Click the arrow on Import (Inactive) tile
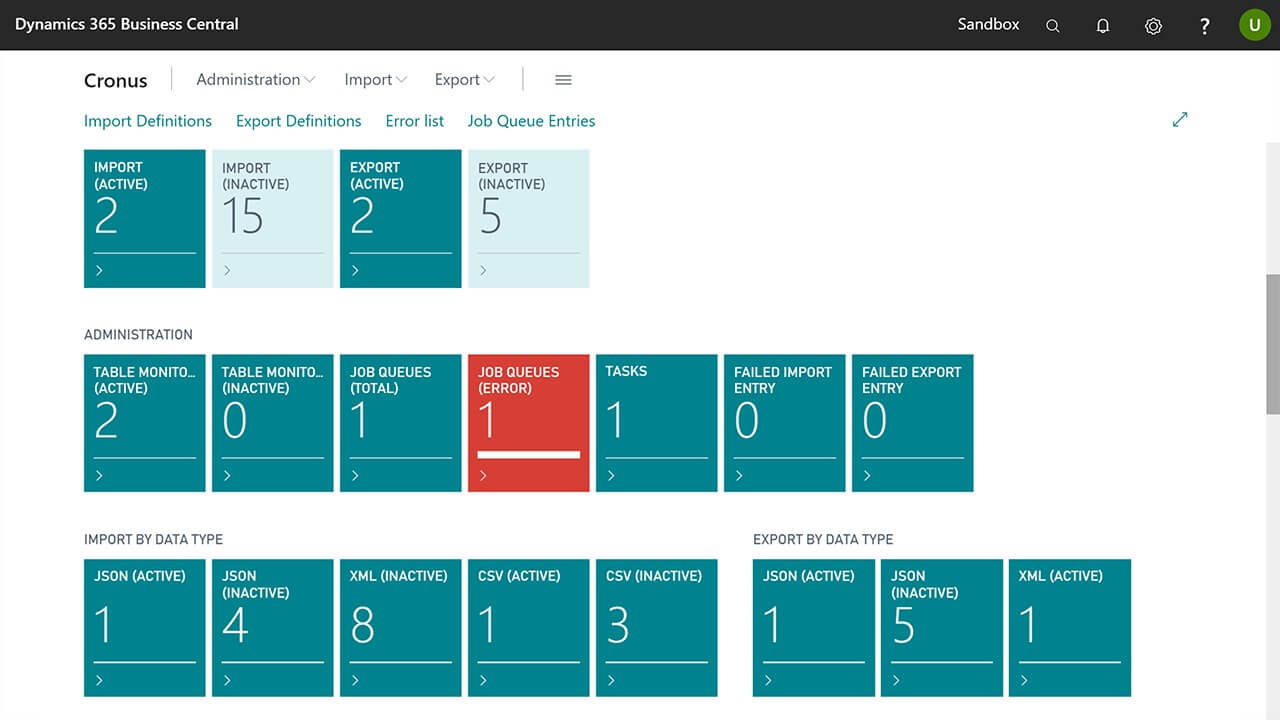The width and height of the screenshot is (1280, 720). tap(227, 271)
